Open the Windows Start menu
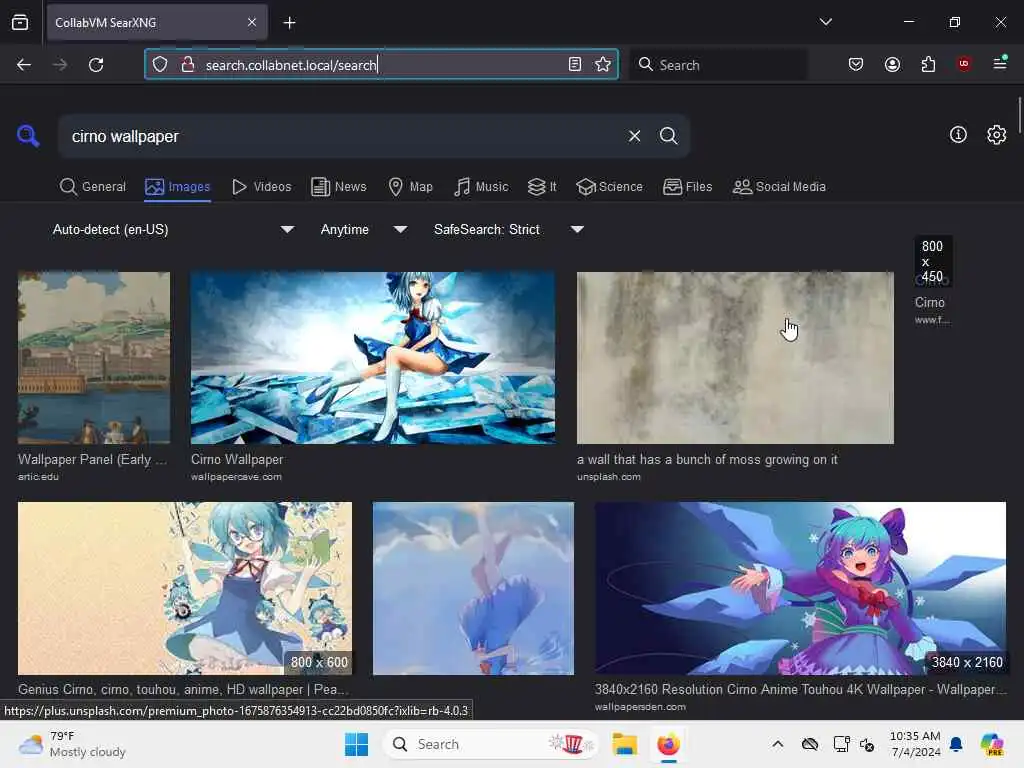This screenshot has height=768, width=1024. coord(357,744)
